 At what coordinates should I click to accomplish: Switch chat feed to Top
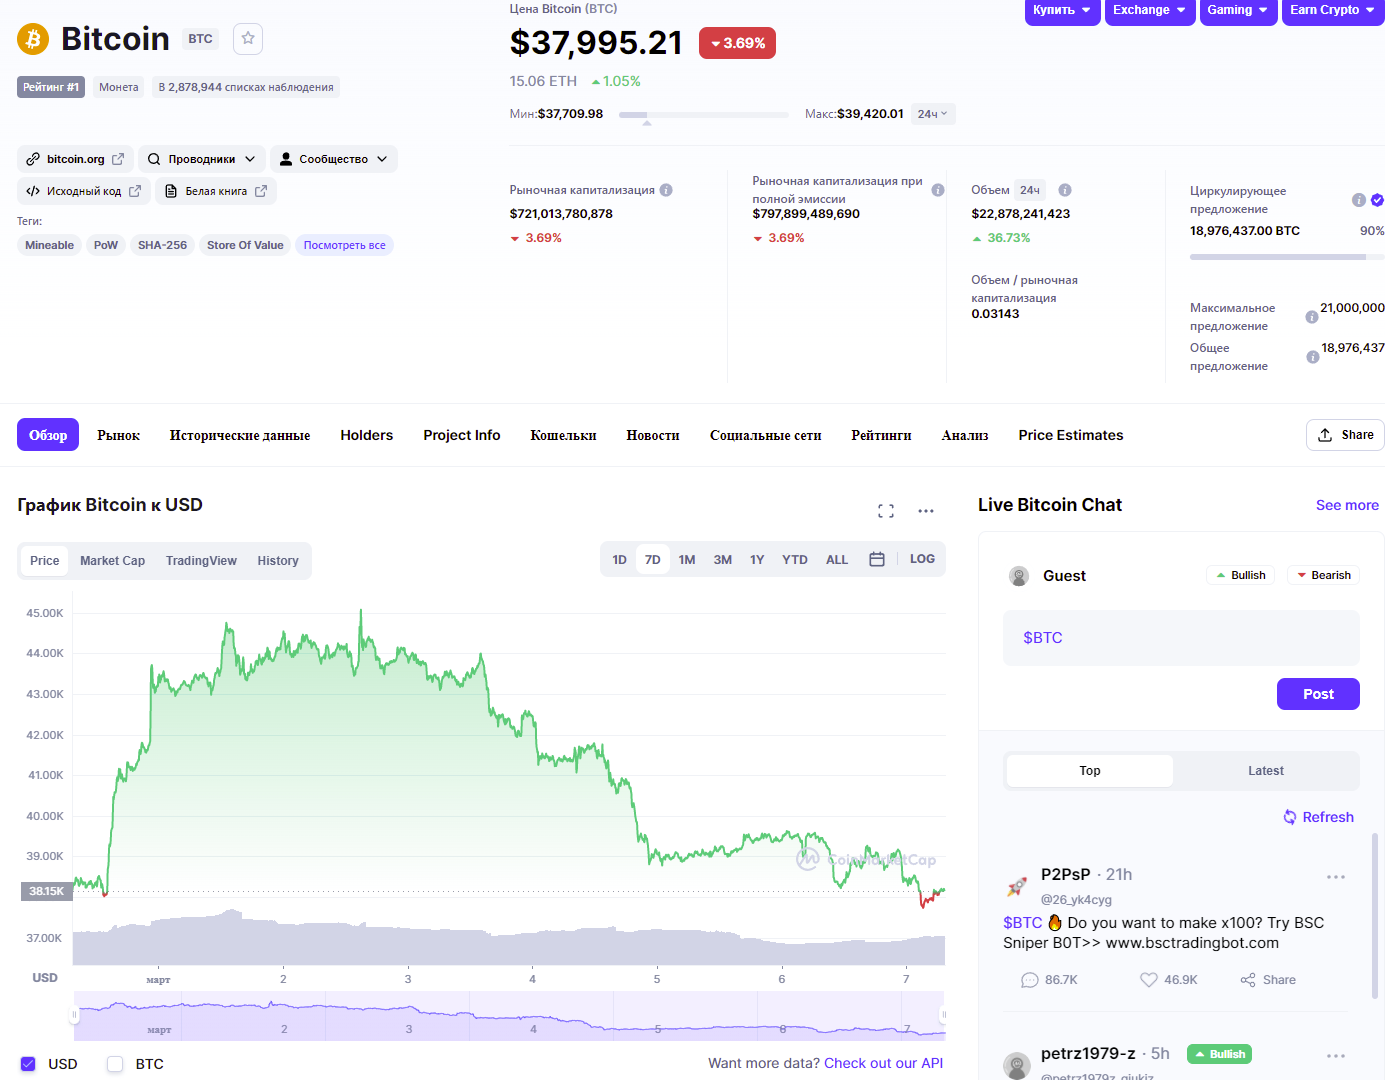coord(1090,771)
